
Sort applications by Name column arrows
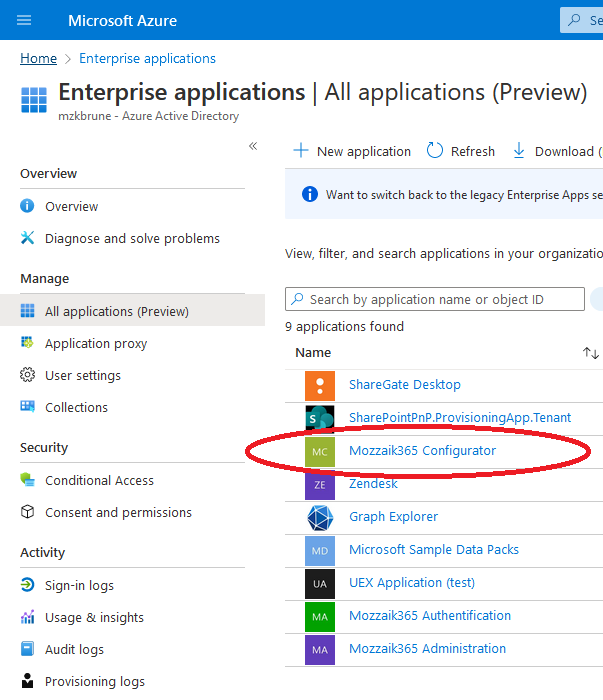click(591, 353)
